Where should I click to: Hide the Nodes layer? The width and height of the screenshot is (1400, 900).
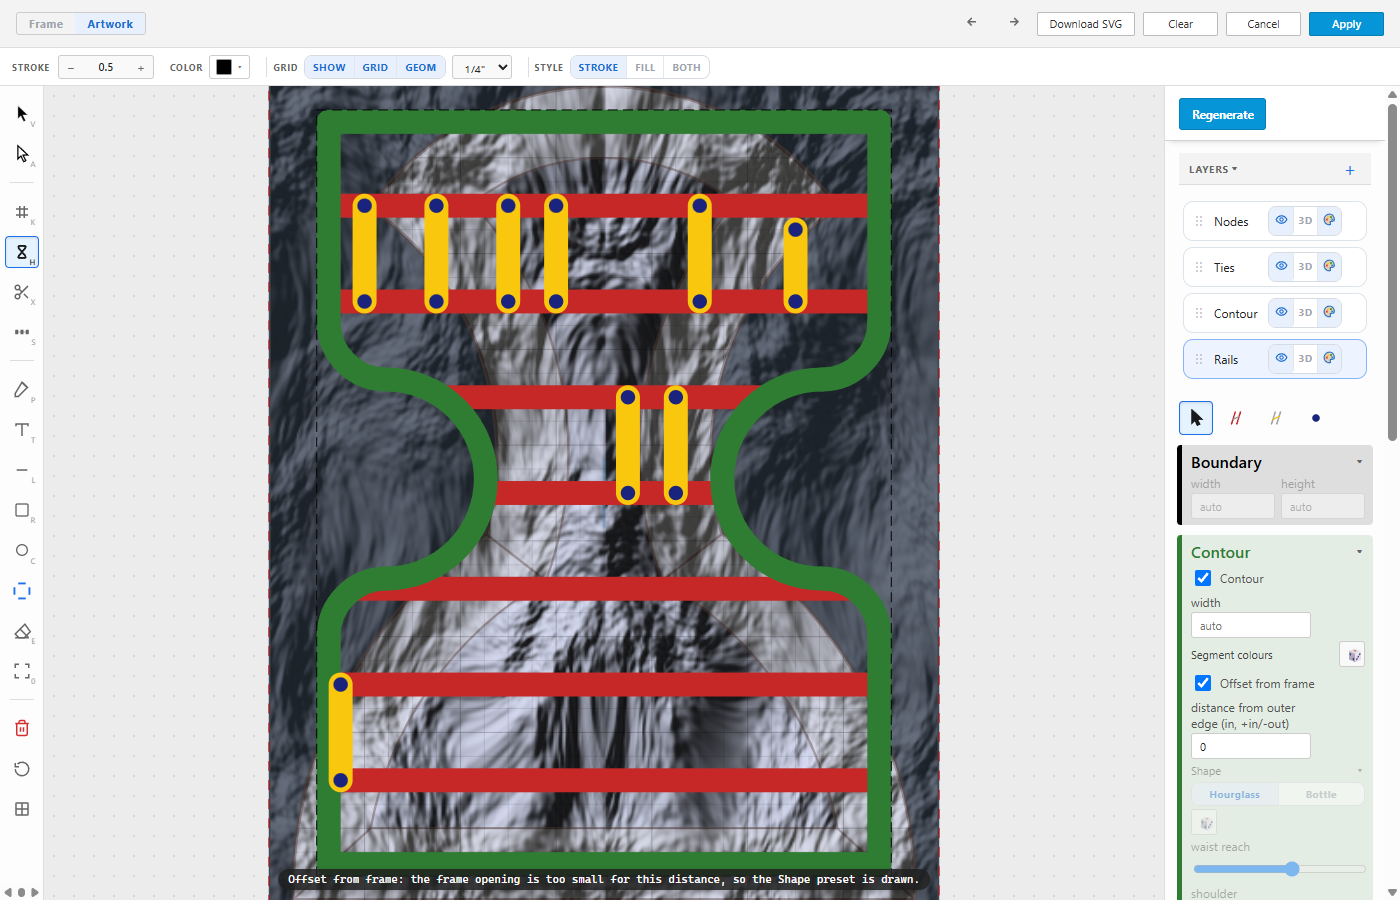1281,221
